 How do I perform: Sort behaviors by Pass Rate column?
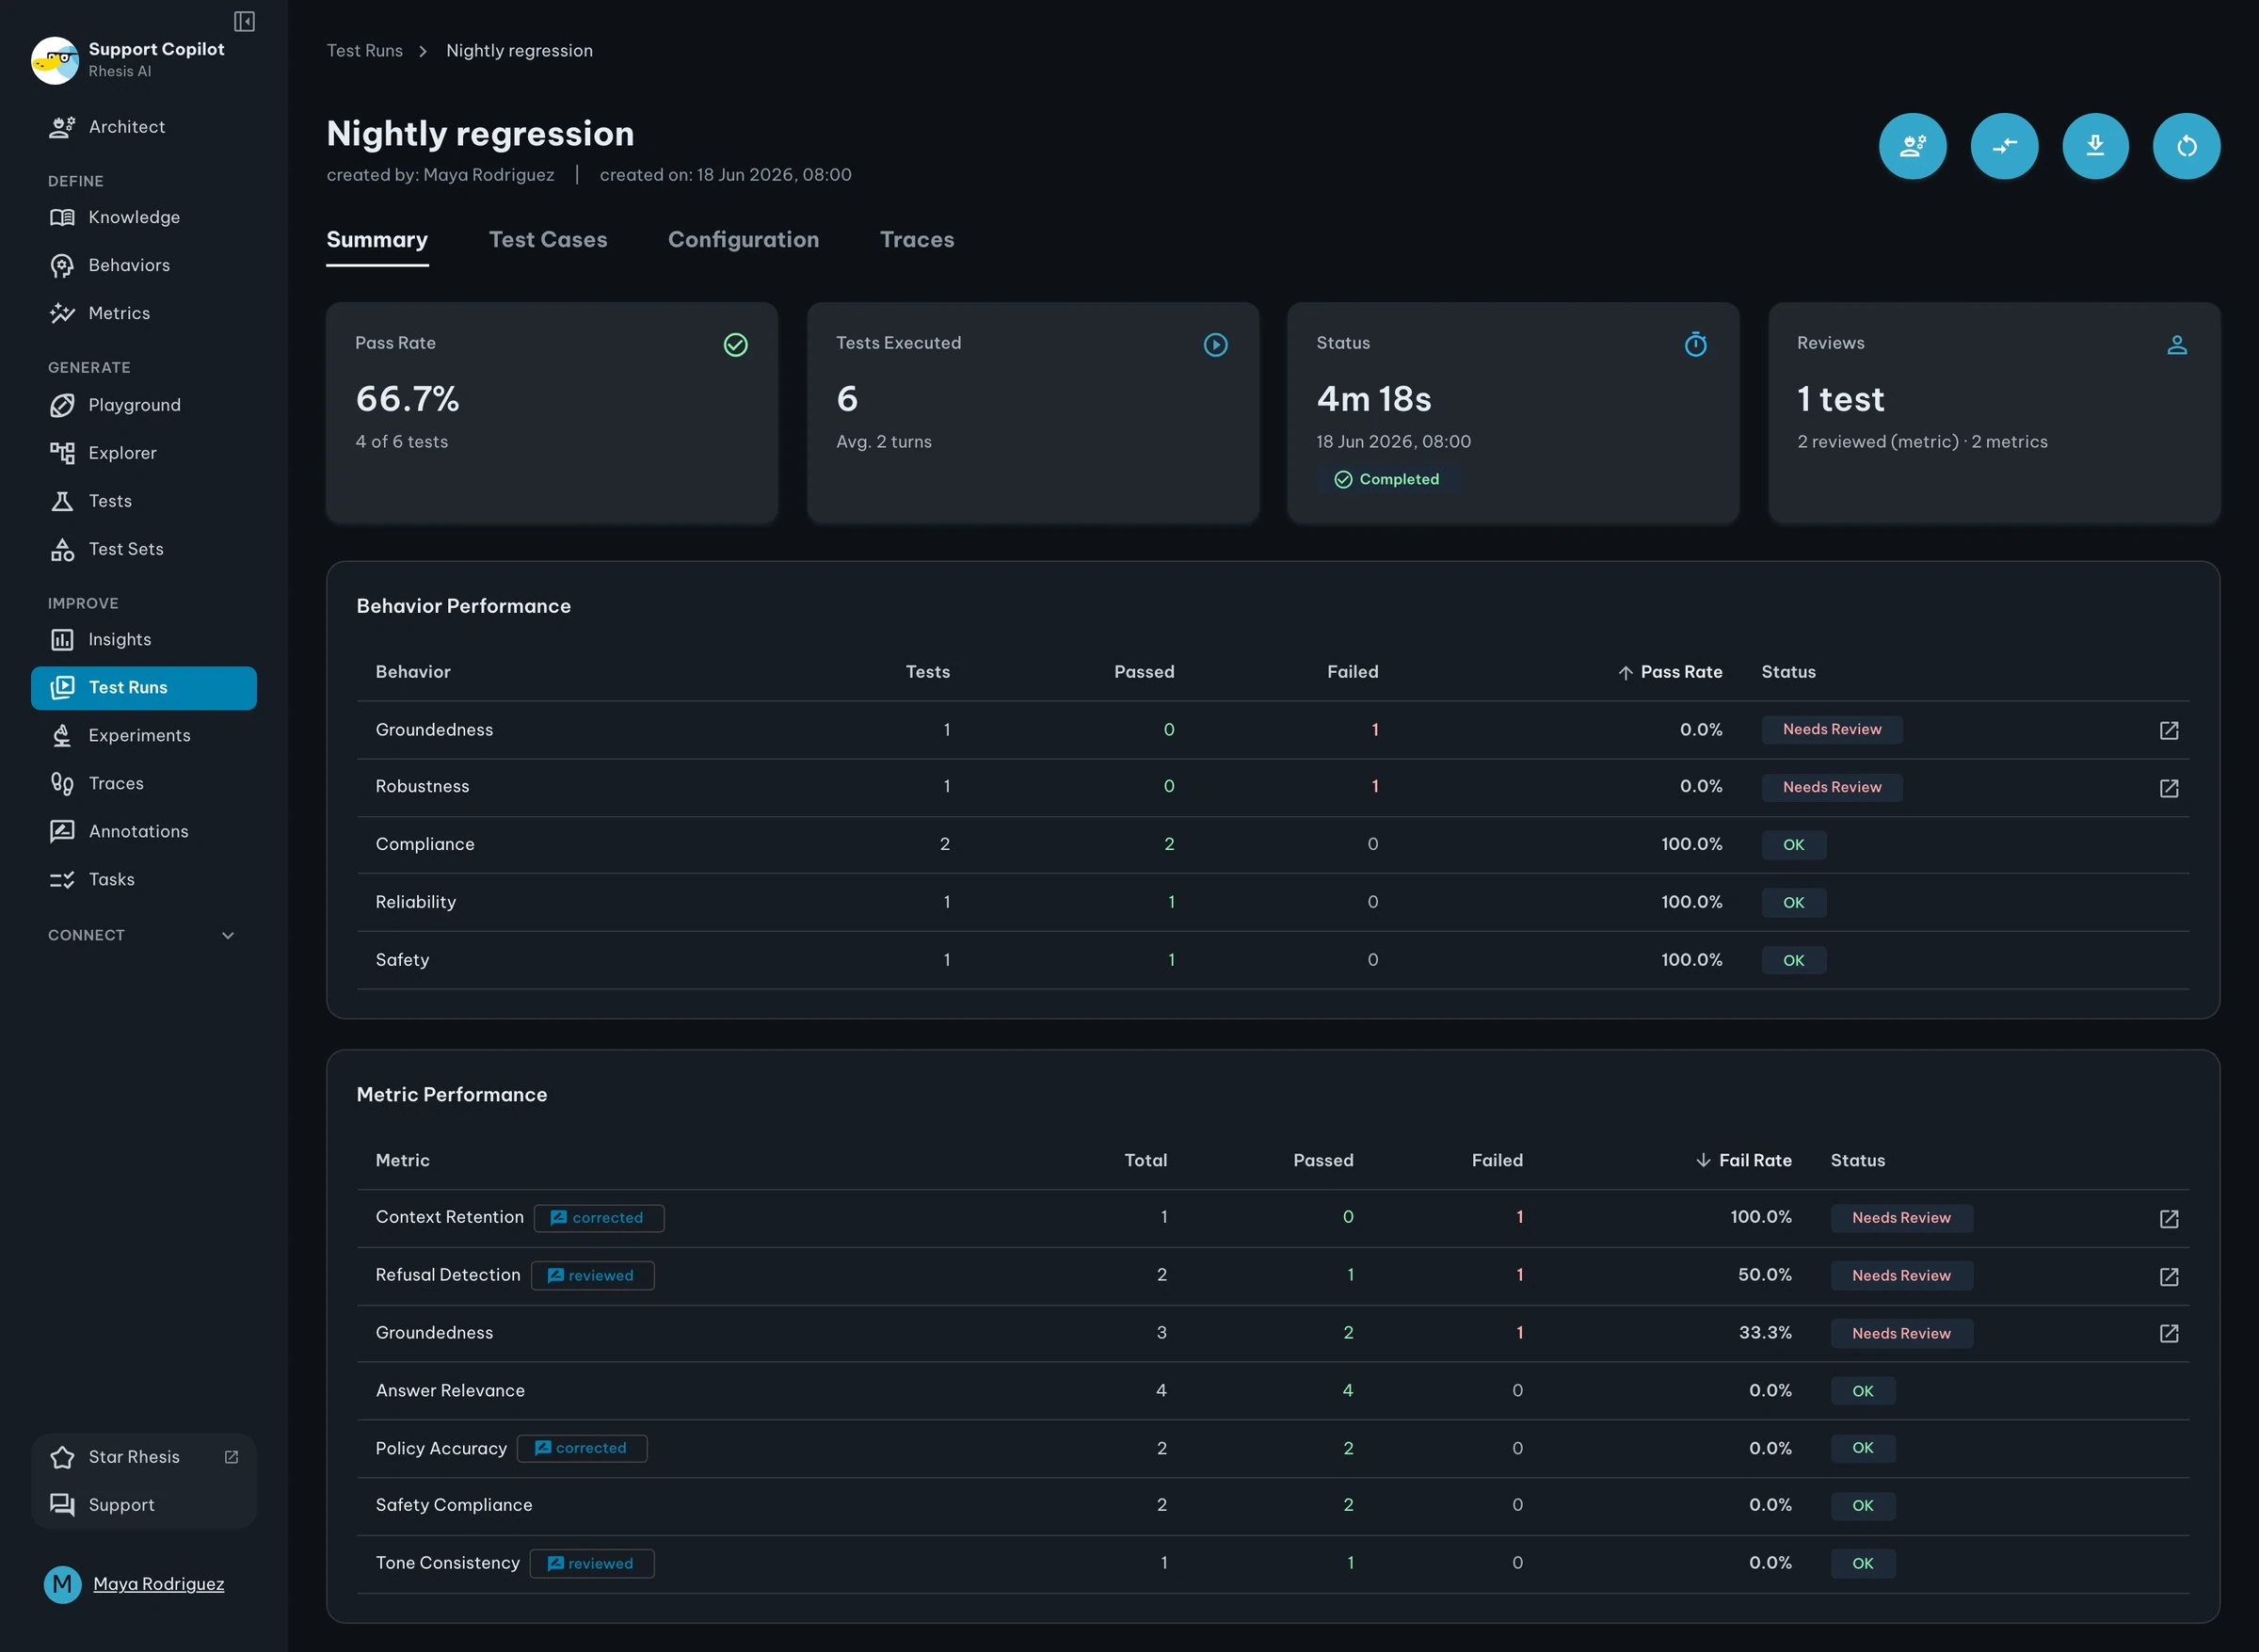pos(1670,672)
